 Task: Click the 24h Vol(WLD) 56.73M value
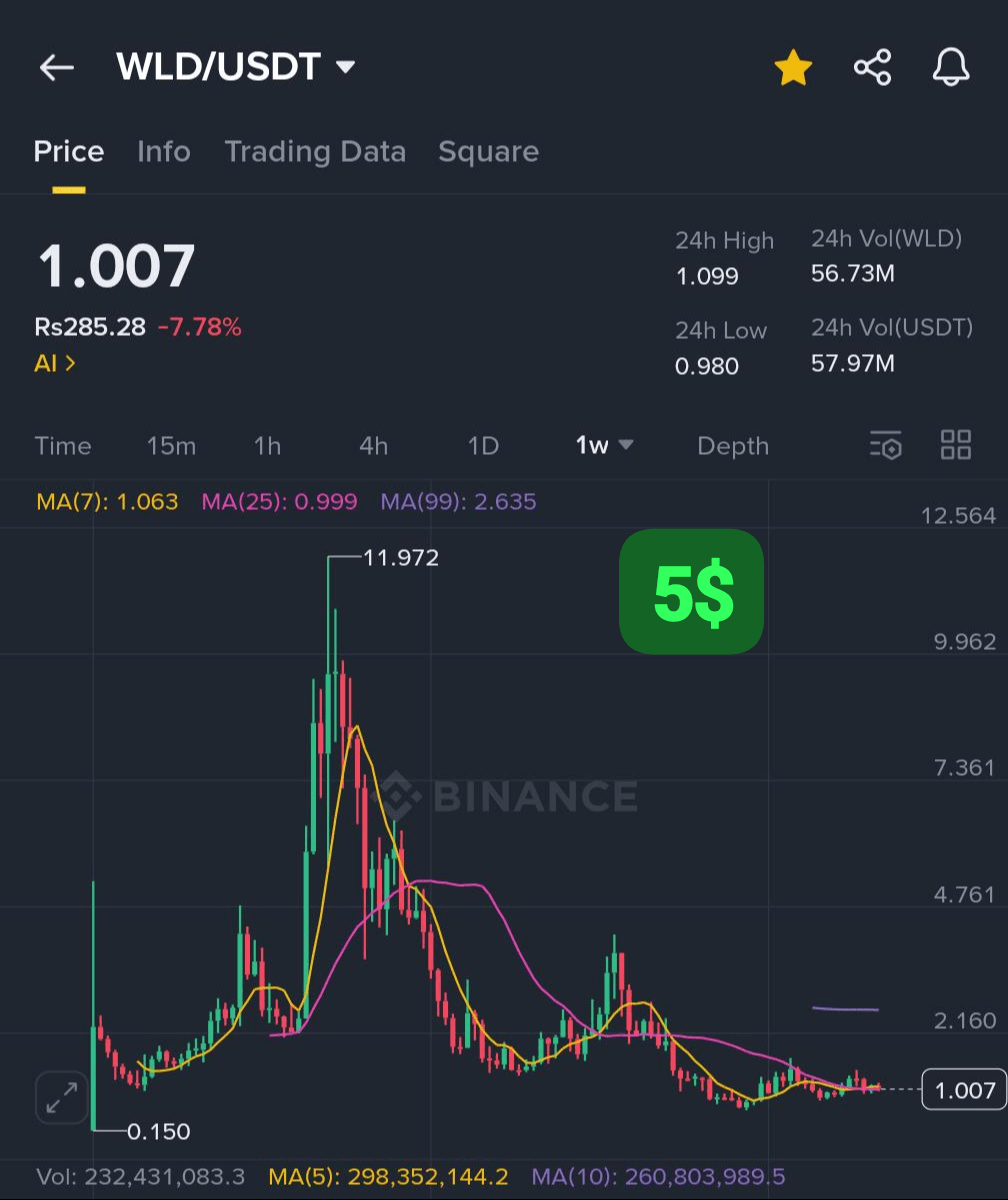pos(853,274)
